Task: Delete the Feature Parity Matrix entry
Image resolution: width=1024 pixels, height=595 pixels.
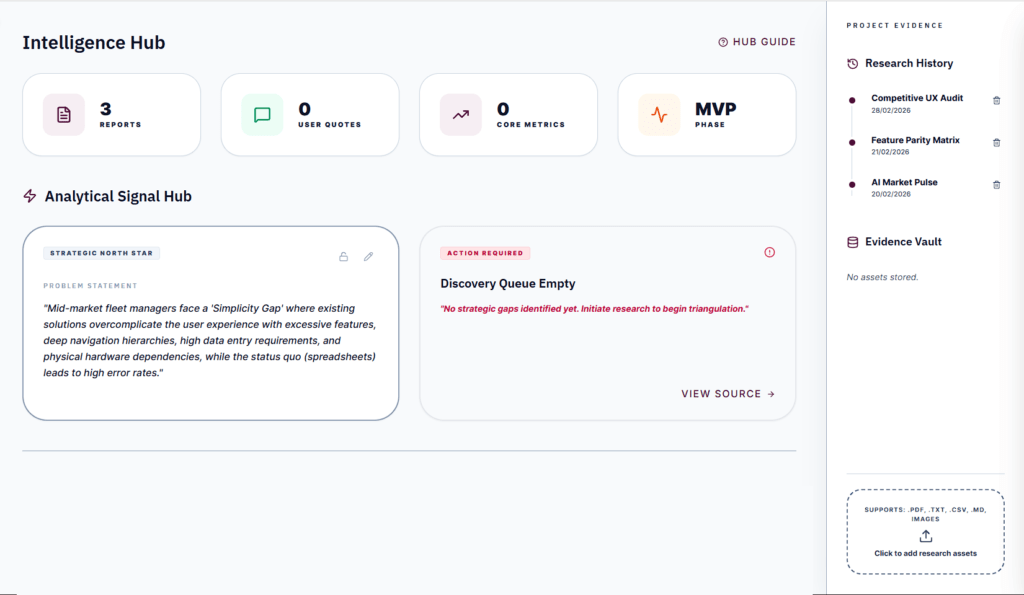Action: (996, 142)
